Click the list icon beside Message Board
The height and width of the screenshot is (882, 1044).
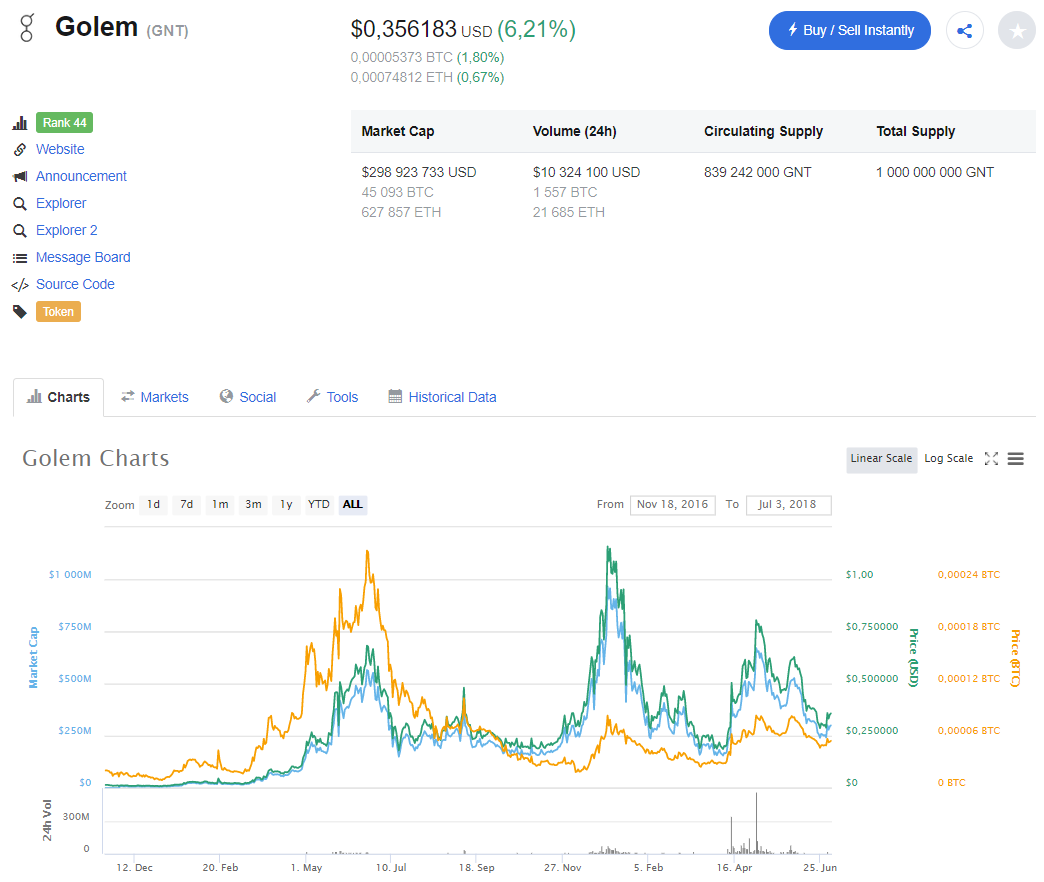click(20, 258)
